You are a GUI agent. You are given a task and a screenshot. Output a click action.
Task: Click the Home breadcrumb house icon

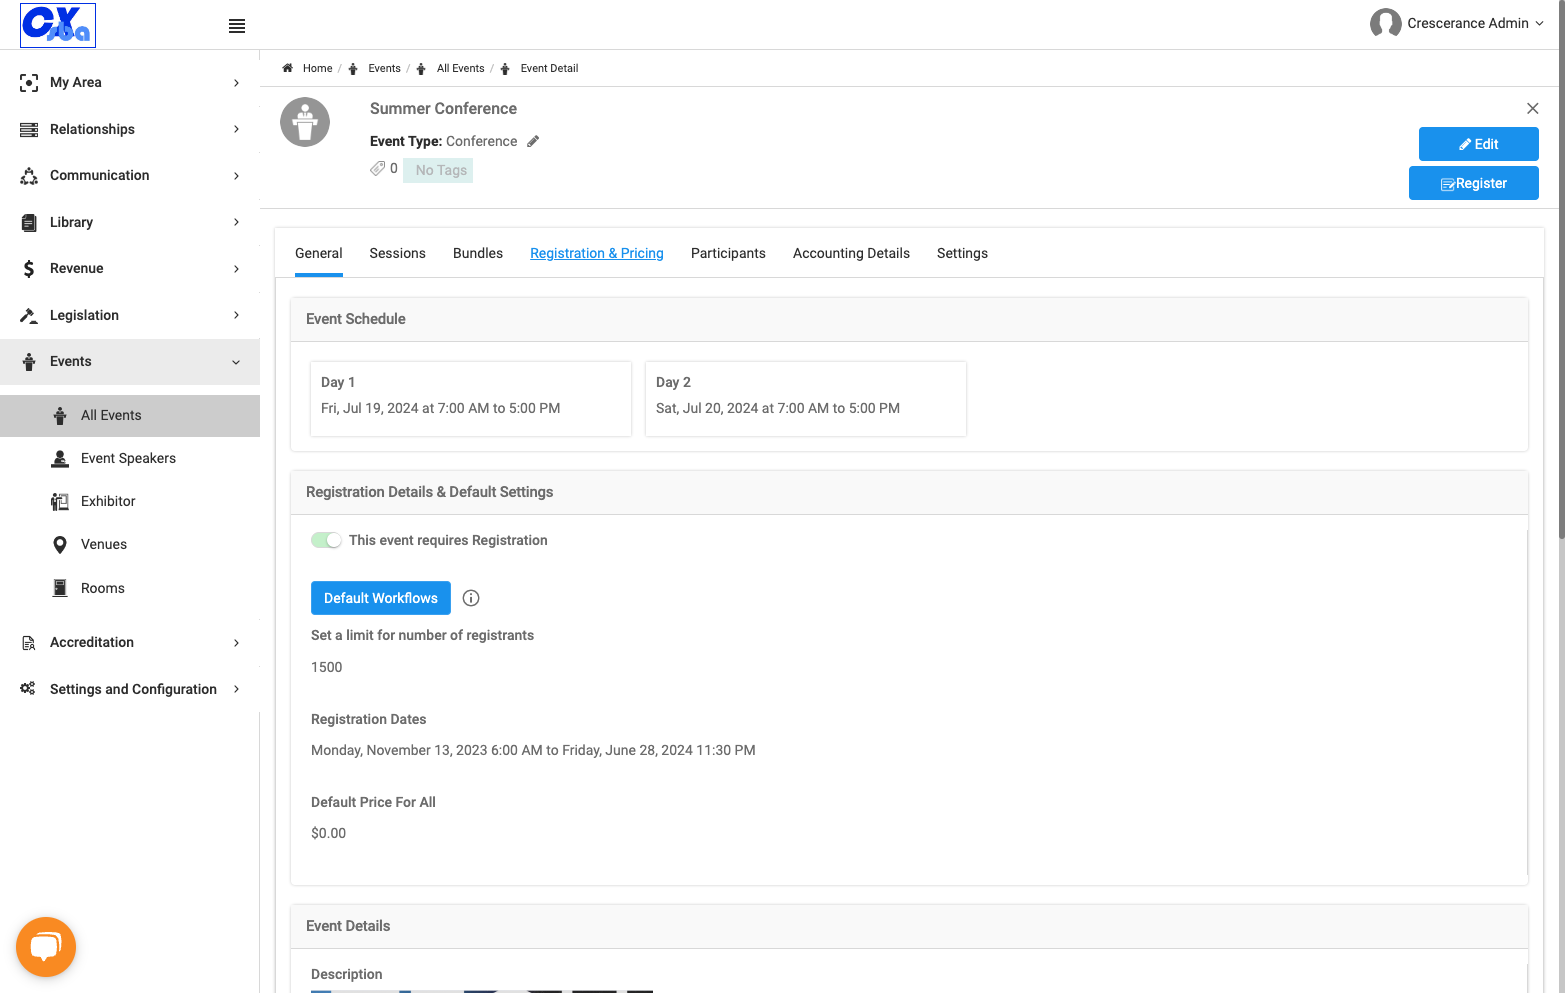(x=287, y=68)
